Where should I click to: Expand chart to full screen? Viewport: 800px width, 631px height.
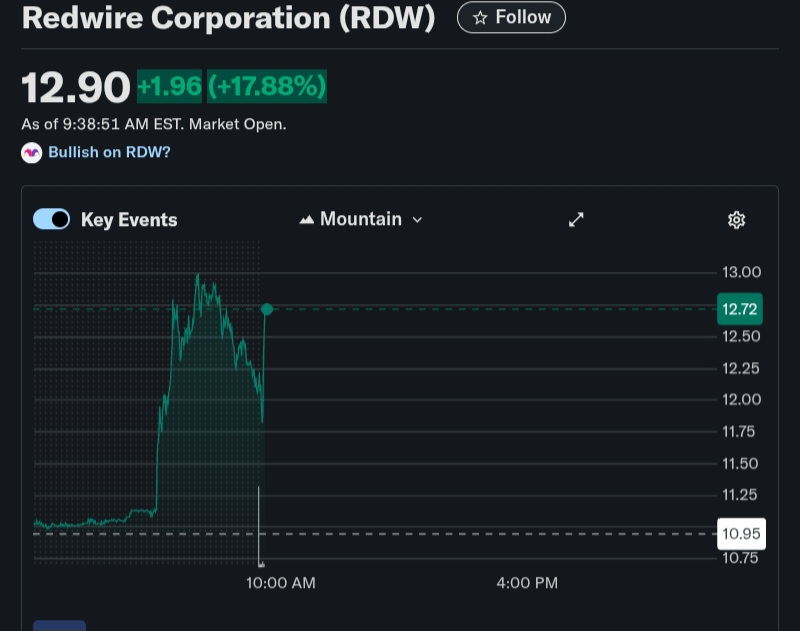(576, 219)
